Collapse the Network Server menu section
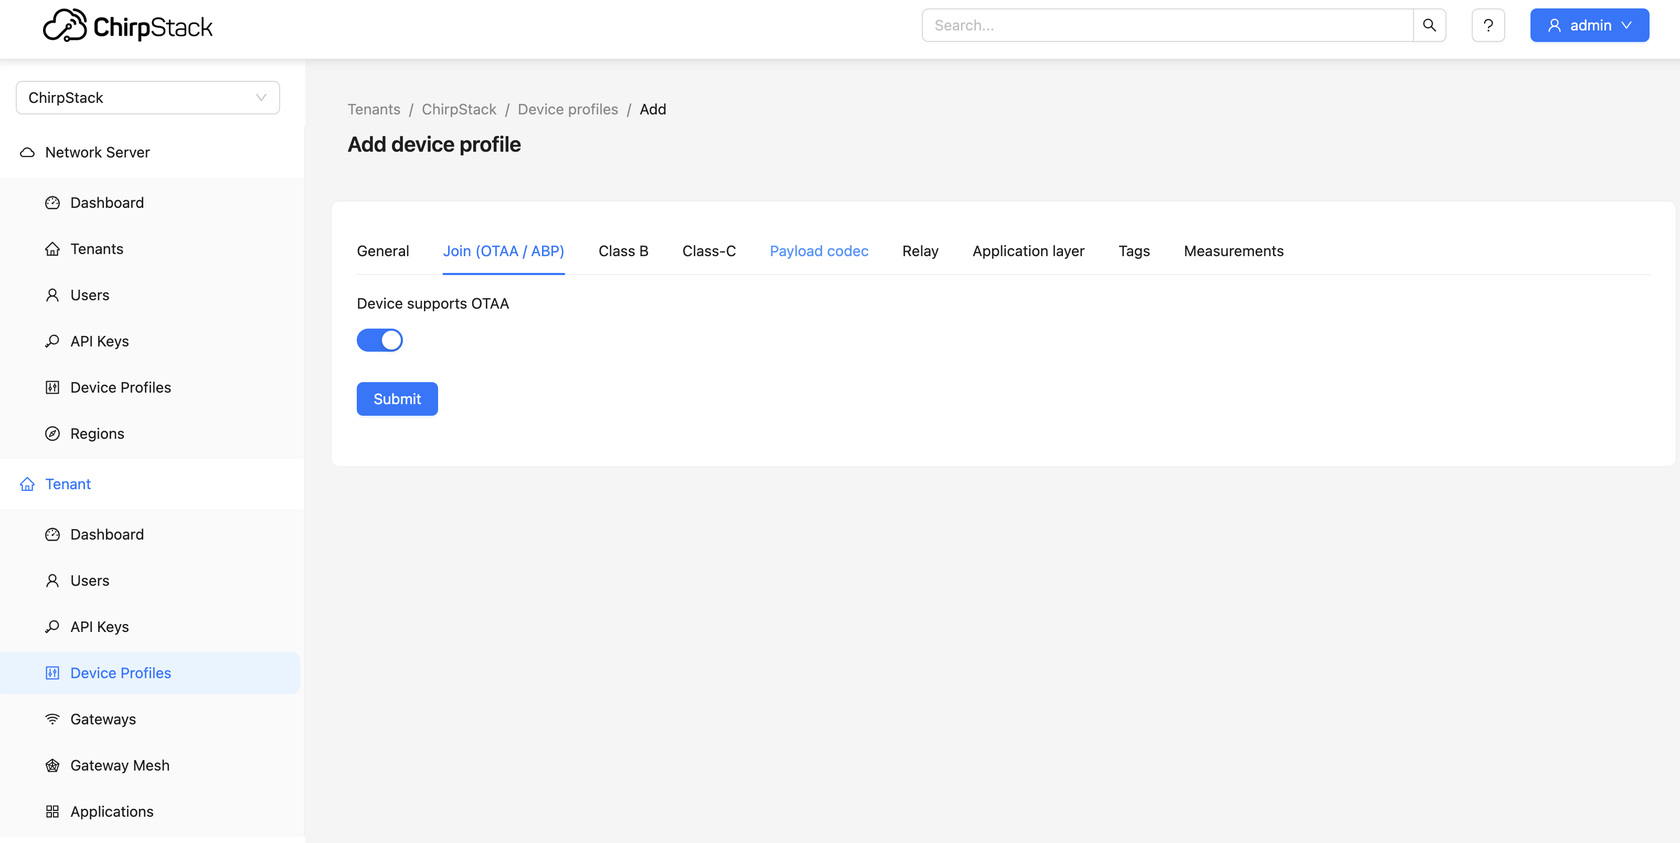Image resolution: width=1680 pixels, height=843 pixels. coord(152,152)
